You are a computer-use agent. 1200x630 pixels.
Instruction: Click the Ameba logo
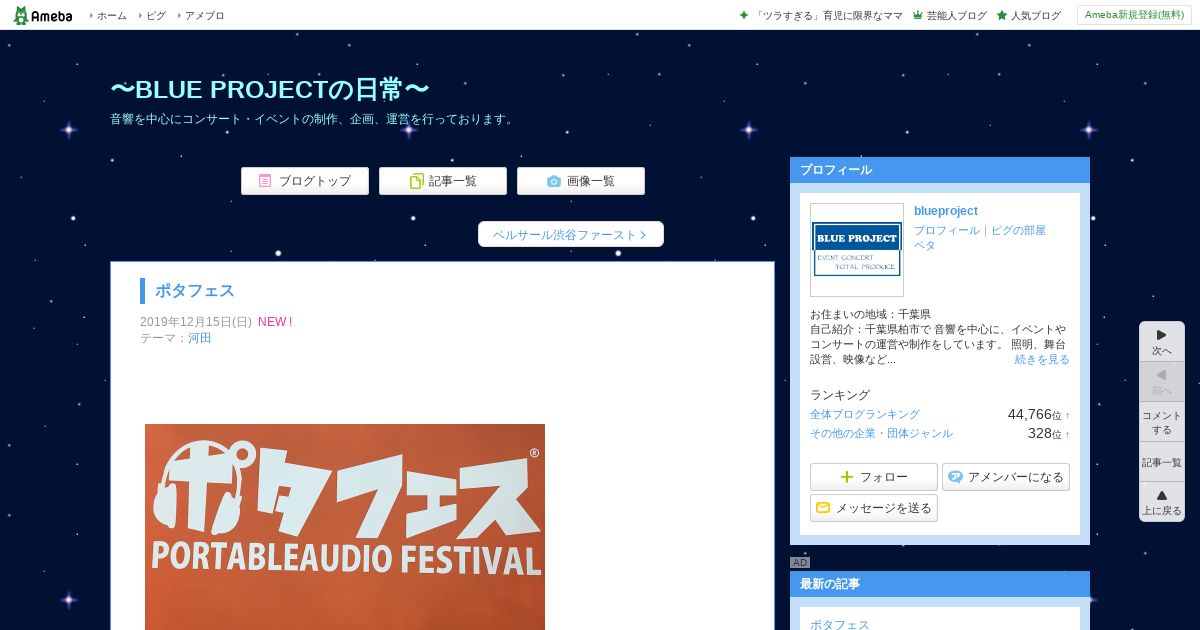coord(42,15)
